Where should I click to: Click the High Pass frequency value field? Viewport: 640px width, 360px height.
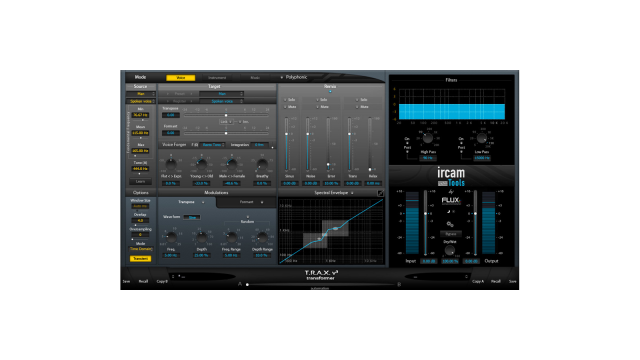[427, 158]
